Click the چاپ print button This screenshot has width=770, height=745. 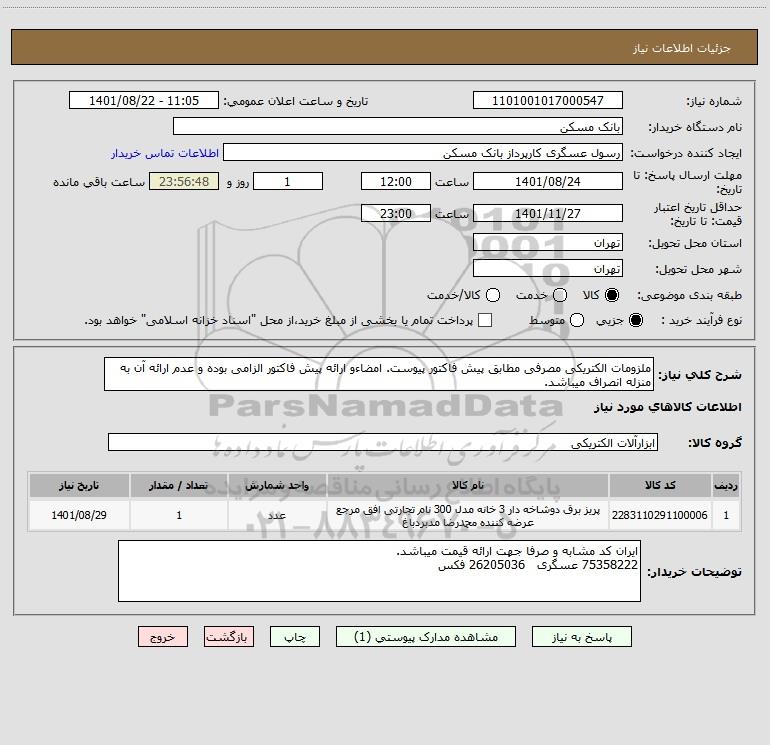coord(295,637)
